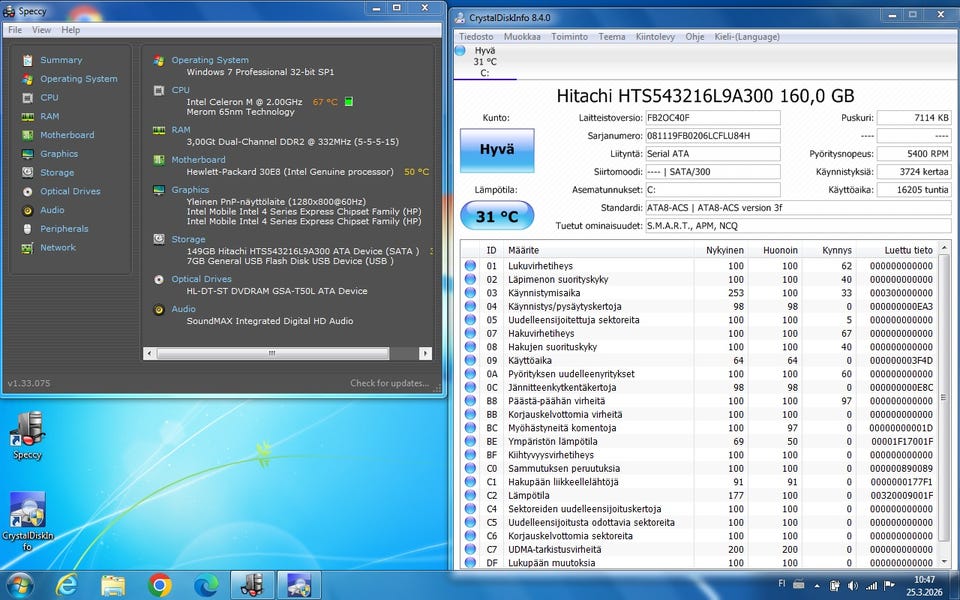Select Audio in the Speccy sidebar
The image size is (960, 600).
coord(52,210)
